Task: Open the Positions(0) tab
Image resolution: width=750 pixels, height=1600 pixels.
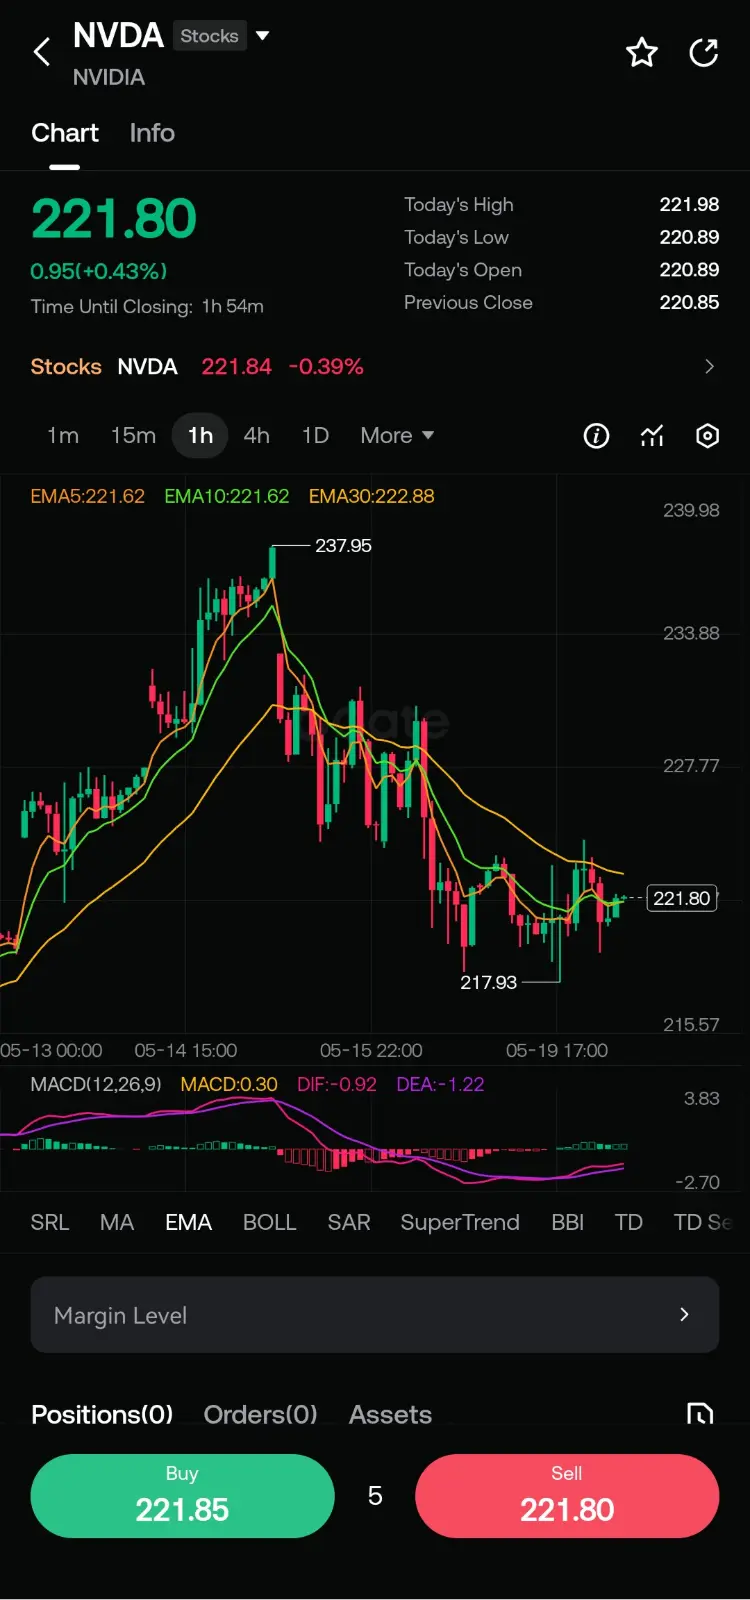Action: click(x=102, y=1414)
